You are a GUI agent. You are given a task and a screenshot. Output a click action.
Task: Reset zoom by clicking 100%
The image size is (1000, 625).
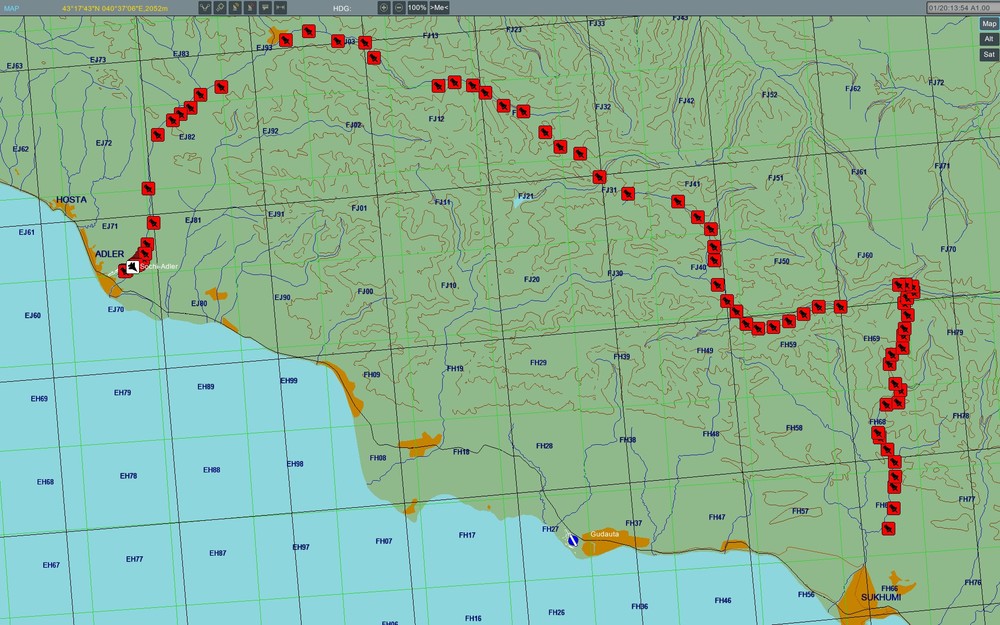click(x=417, y=7)
